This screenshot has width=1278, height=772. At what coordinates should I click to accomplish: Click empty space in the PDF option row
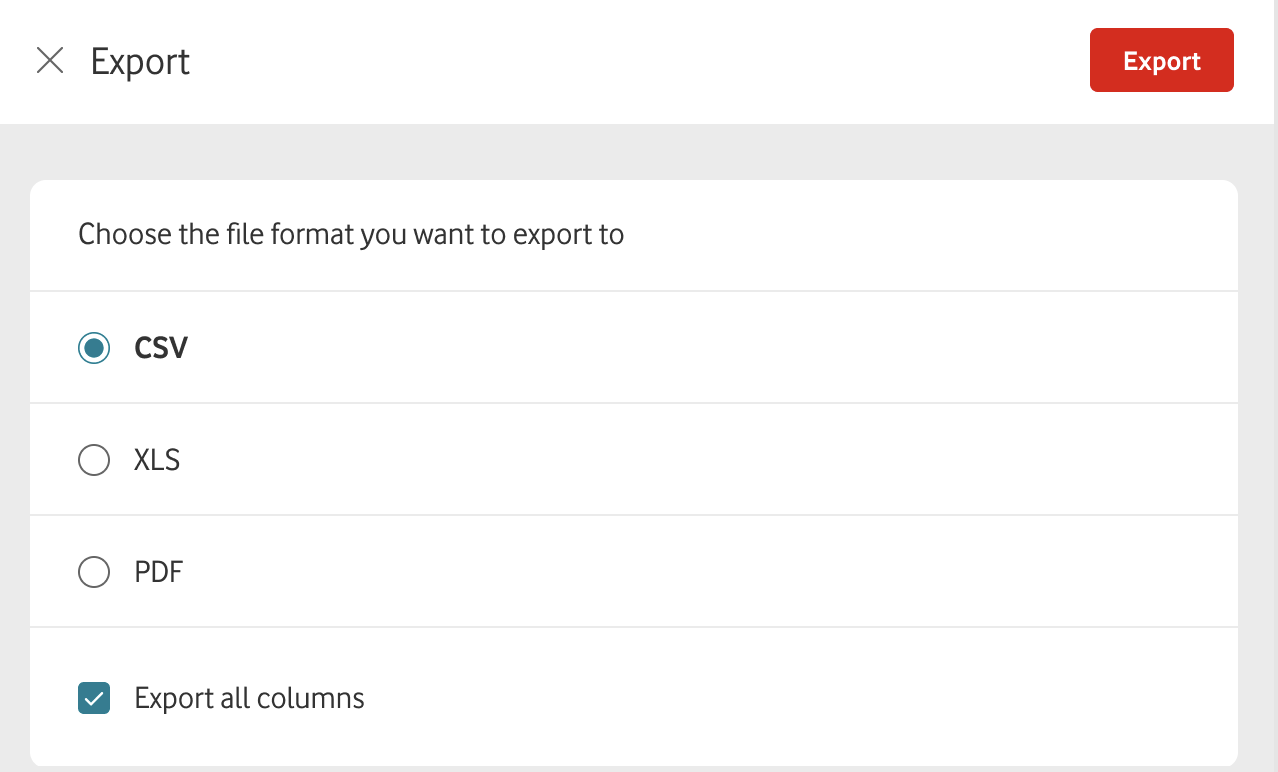point(700,572)
